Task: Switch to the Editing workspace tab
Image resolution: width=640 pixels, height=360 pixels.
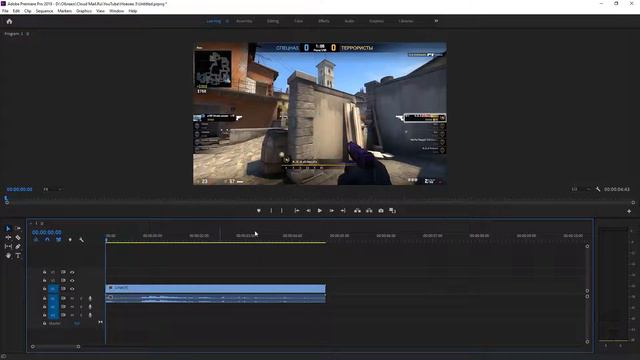Action: (x=273, y=21)
